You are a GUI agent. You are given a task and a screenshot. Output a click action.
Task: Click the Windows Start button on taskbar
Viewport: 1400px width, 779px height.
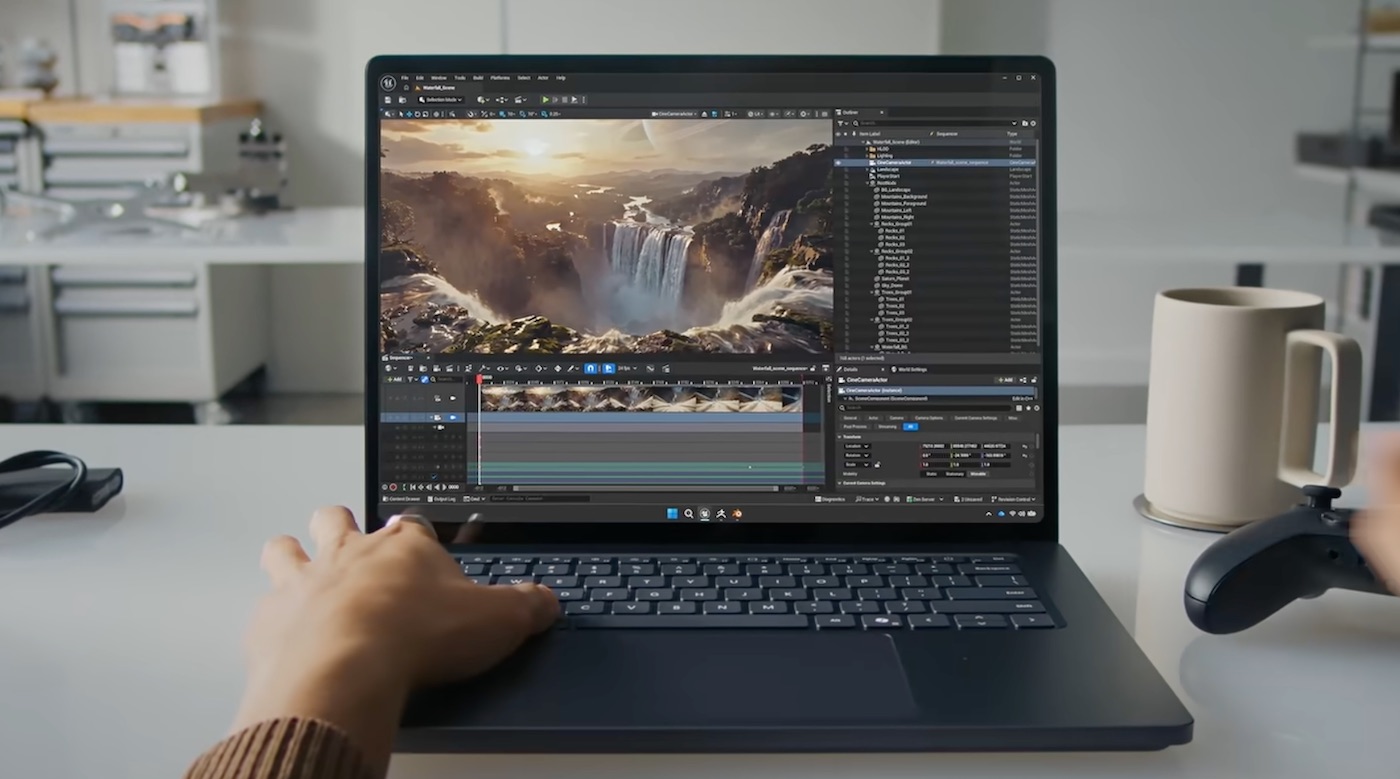click(x=672, y=513)
